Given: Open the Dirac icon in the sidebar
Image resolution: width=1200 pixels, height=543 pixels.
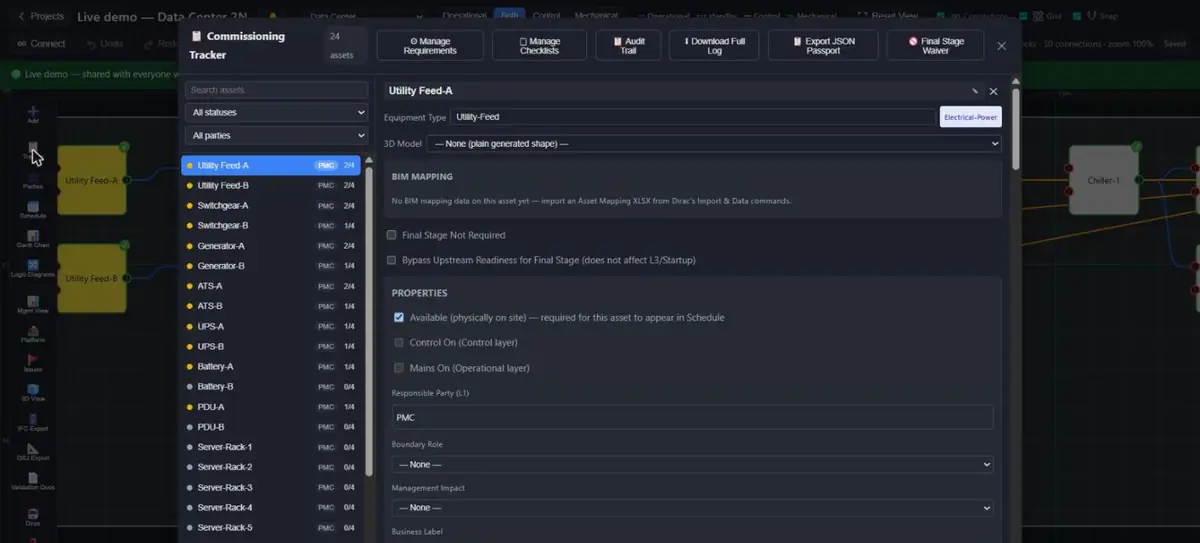Looking at the screenshot, I should point(33,516).
